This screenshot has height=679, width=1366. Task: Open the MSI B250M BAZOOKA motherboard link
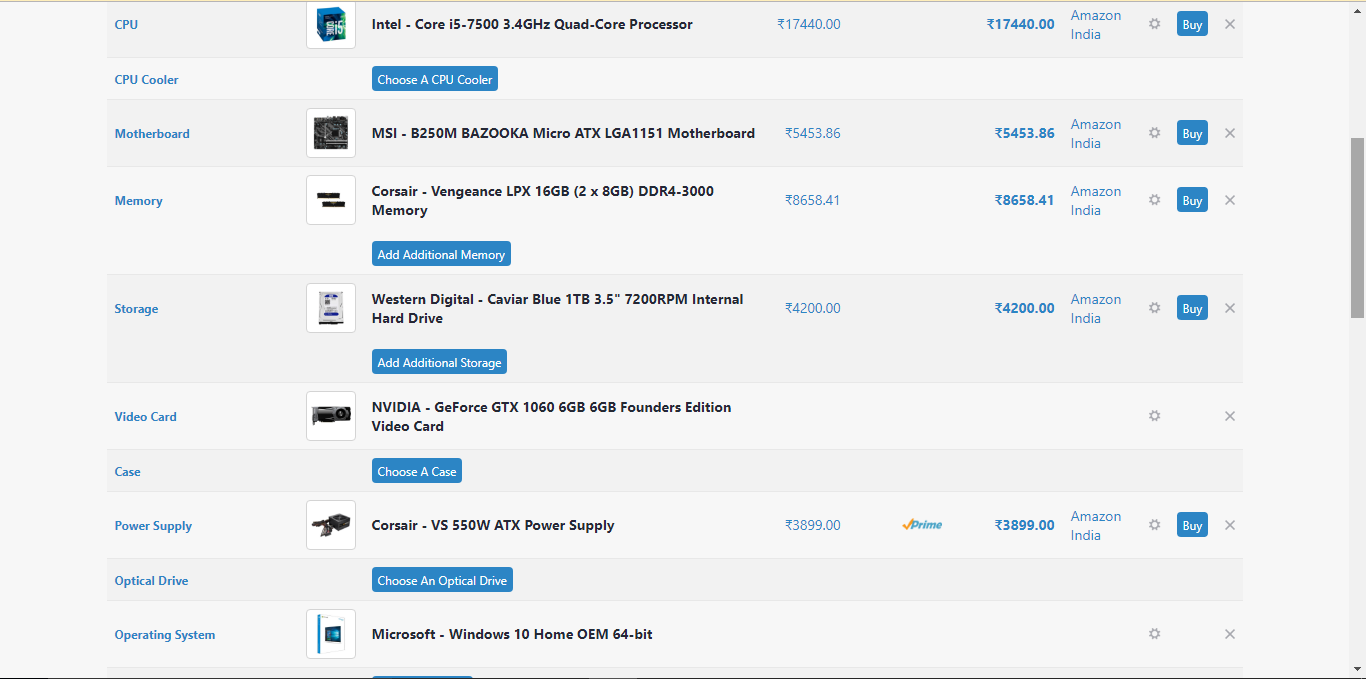click(563, 133)
